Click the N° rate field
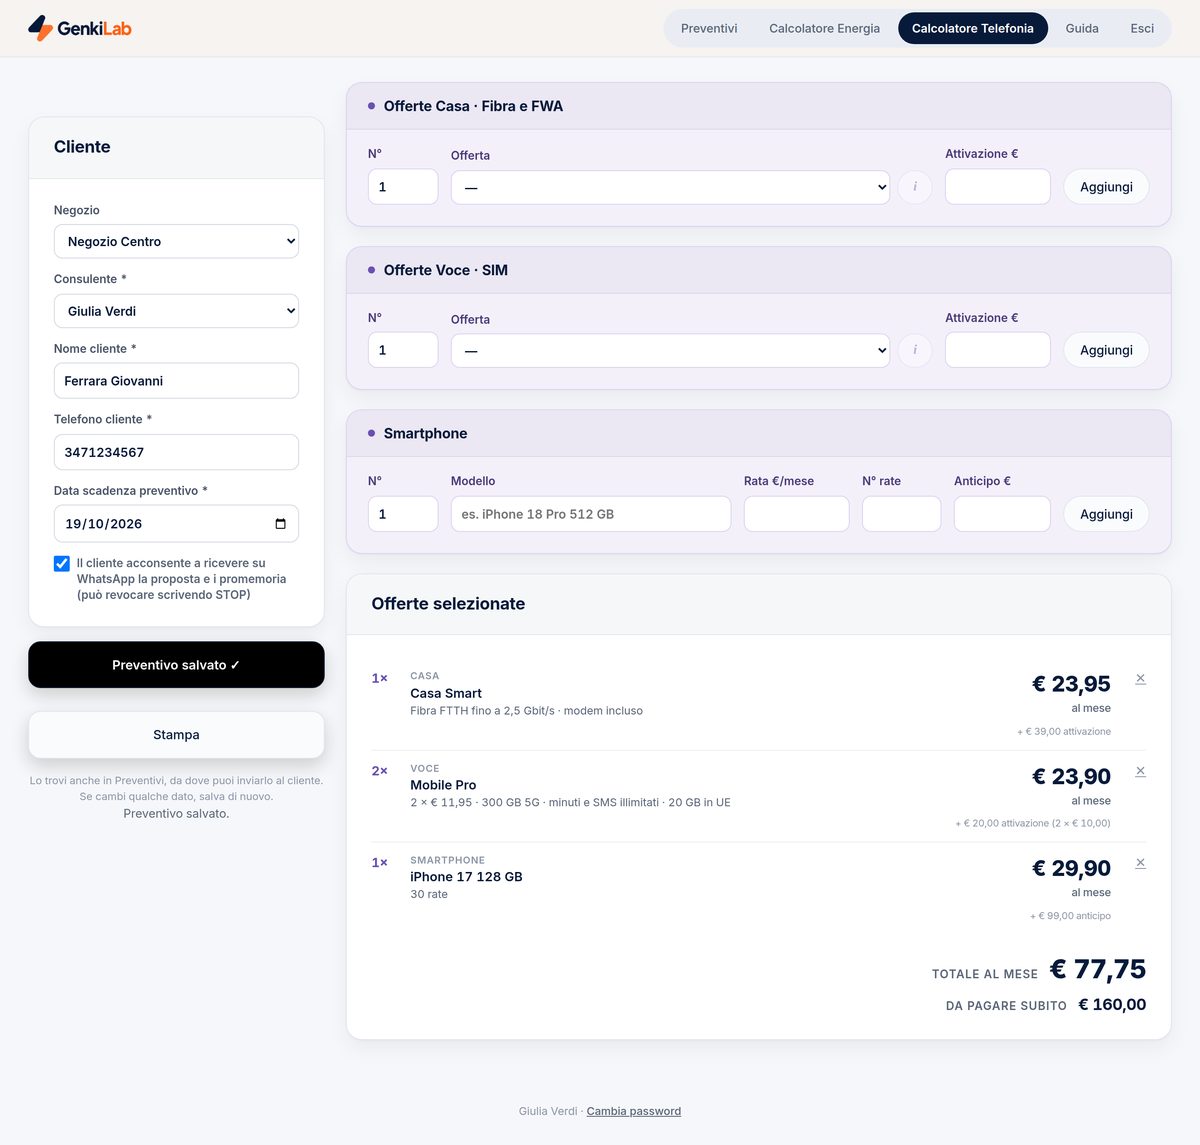Viewport: 1200px width, 1145px height. pos(902,514)
